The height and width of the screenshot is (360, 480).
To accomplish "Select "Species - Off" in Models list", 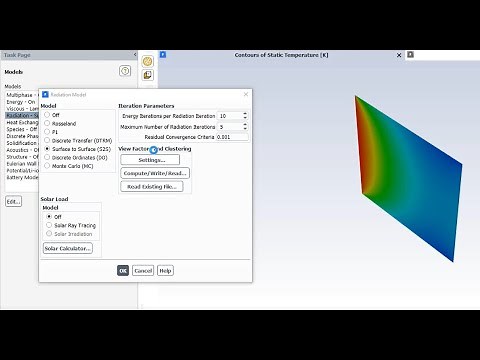I will click(x=22, y=129).
